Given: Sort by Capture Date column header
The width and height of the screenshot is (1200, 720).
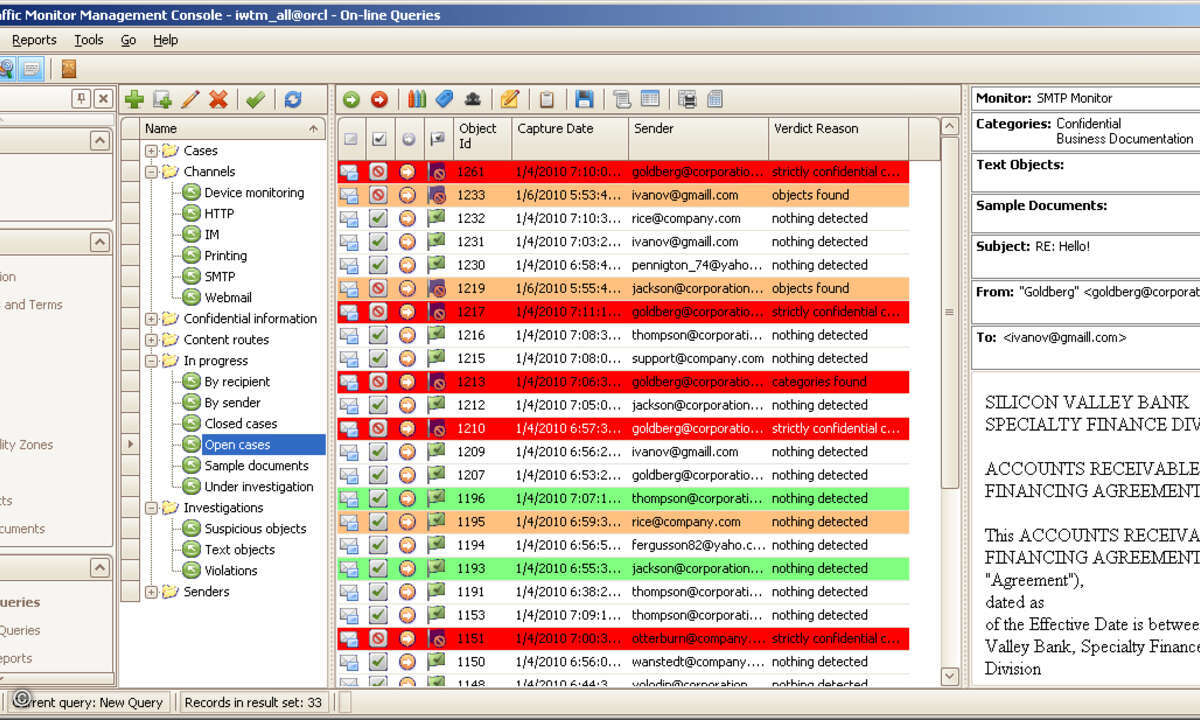Looking at the screenshot, I should (570, 138).
